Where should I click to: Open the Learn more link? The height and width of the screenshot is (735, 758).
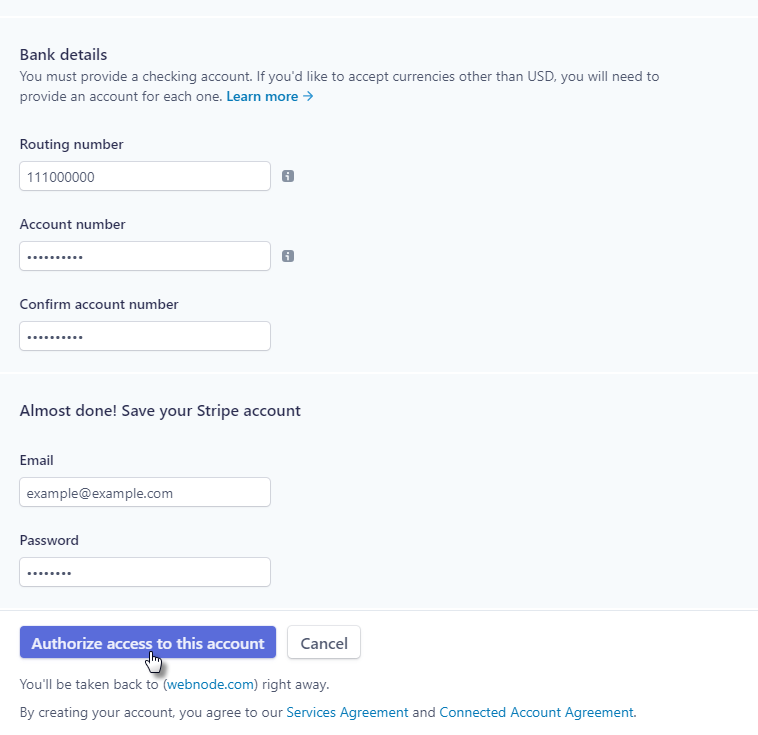(x=269, y=97)
